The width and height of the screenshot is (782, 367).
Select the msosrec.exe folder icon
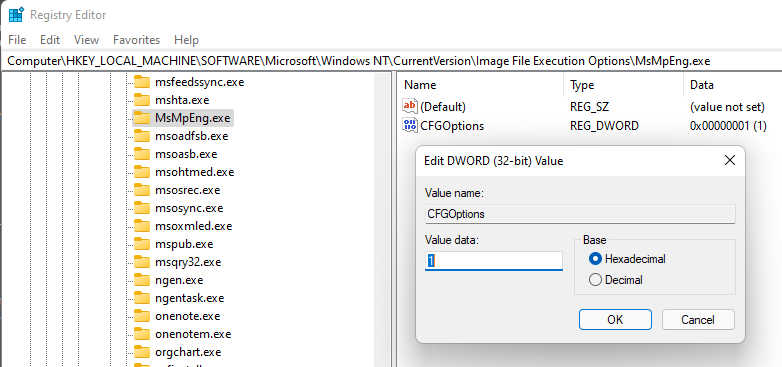click(x=142, y=190)
